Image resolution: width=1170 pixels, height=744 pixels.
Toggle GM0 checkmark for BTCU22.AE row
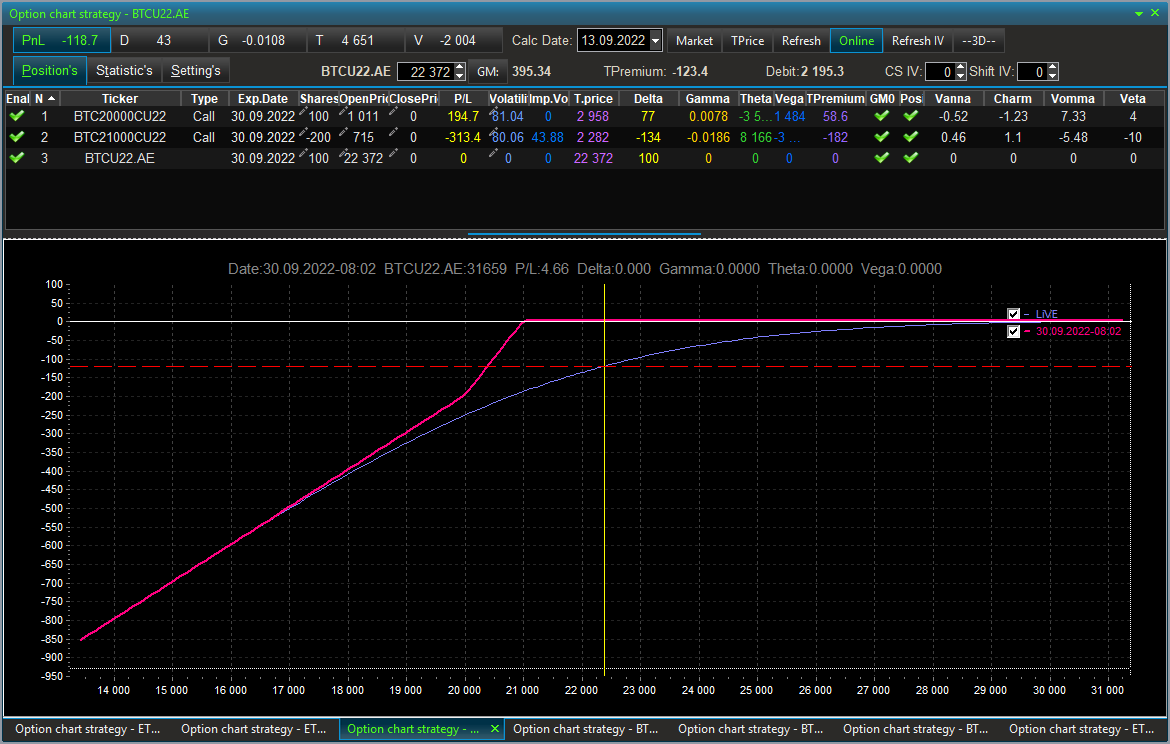pos(882,158)
